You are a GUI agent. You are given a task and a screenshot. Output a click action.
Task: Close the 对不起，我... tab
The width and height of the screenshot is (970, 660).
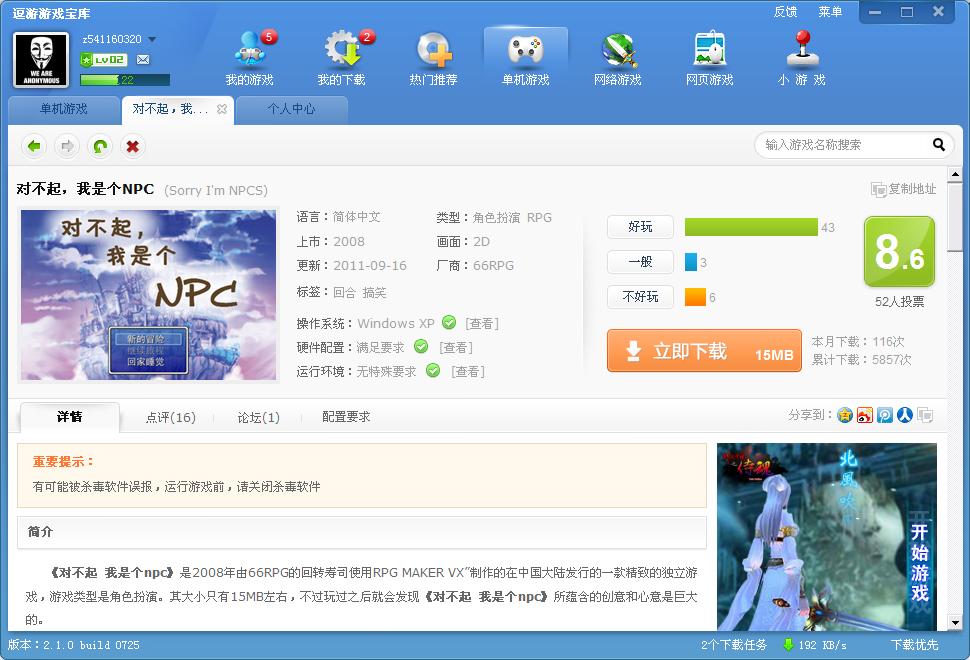(221, 109)
